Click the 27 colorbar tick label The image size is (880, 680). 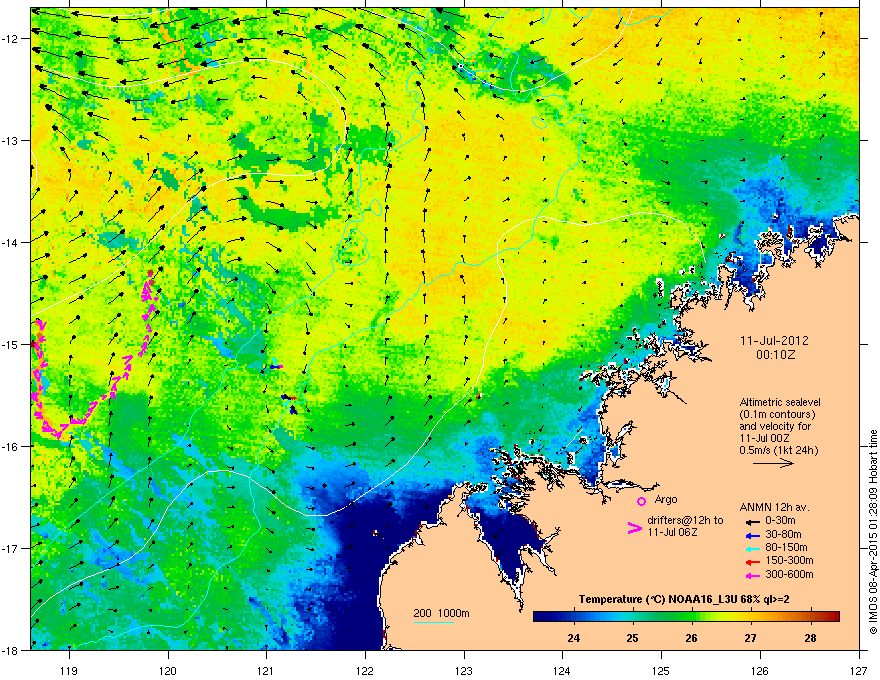tap(750, 638)
